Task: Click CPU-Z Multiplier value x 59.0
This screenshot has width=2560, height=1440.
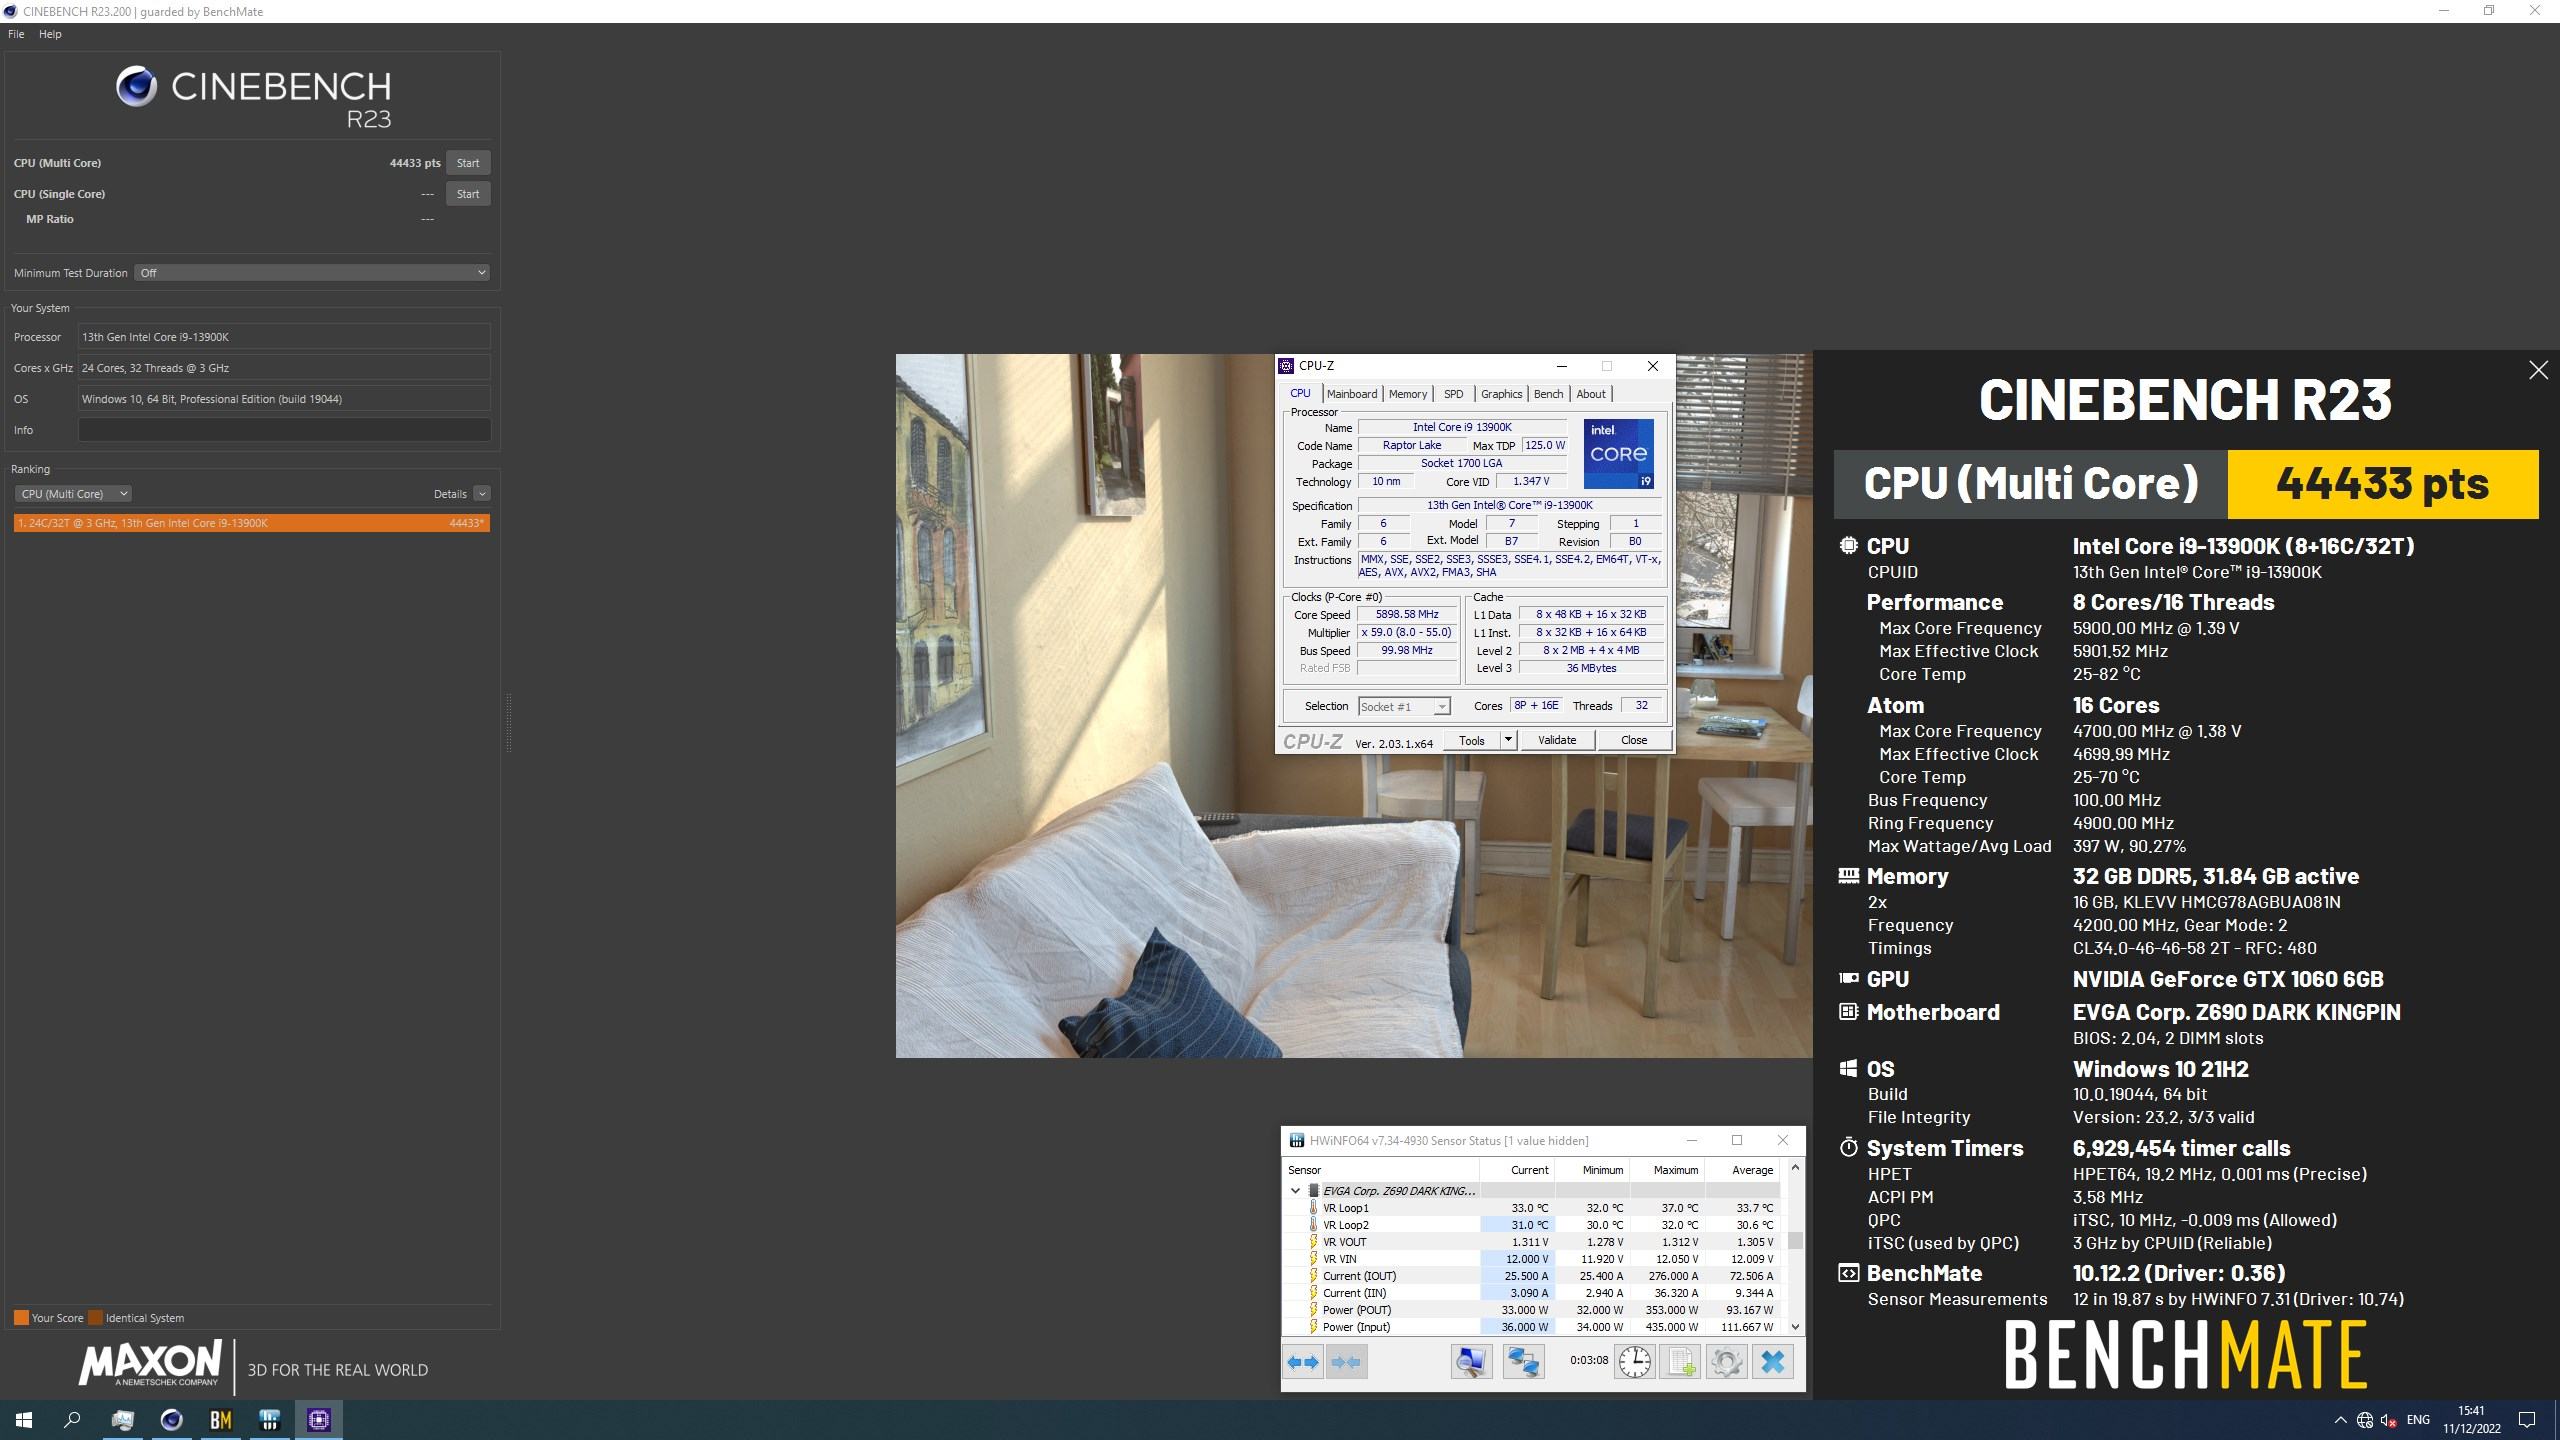Action: coord(1407,633)
